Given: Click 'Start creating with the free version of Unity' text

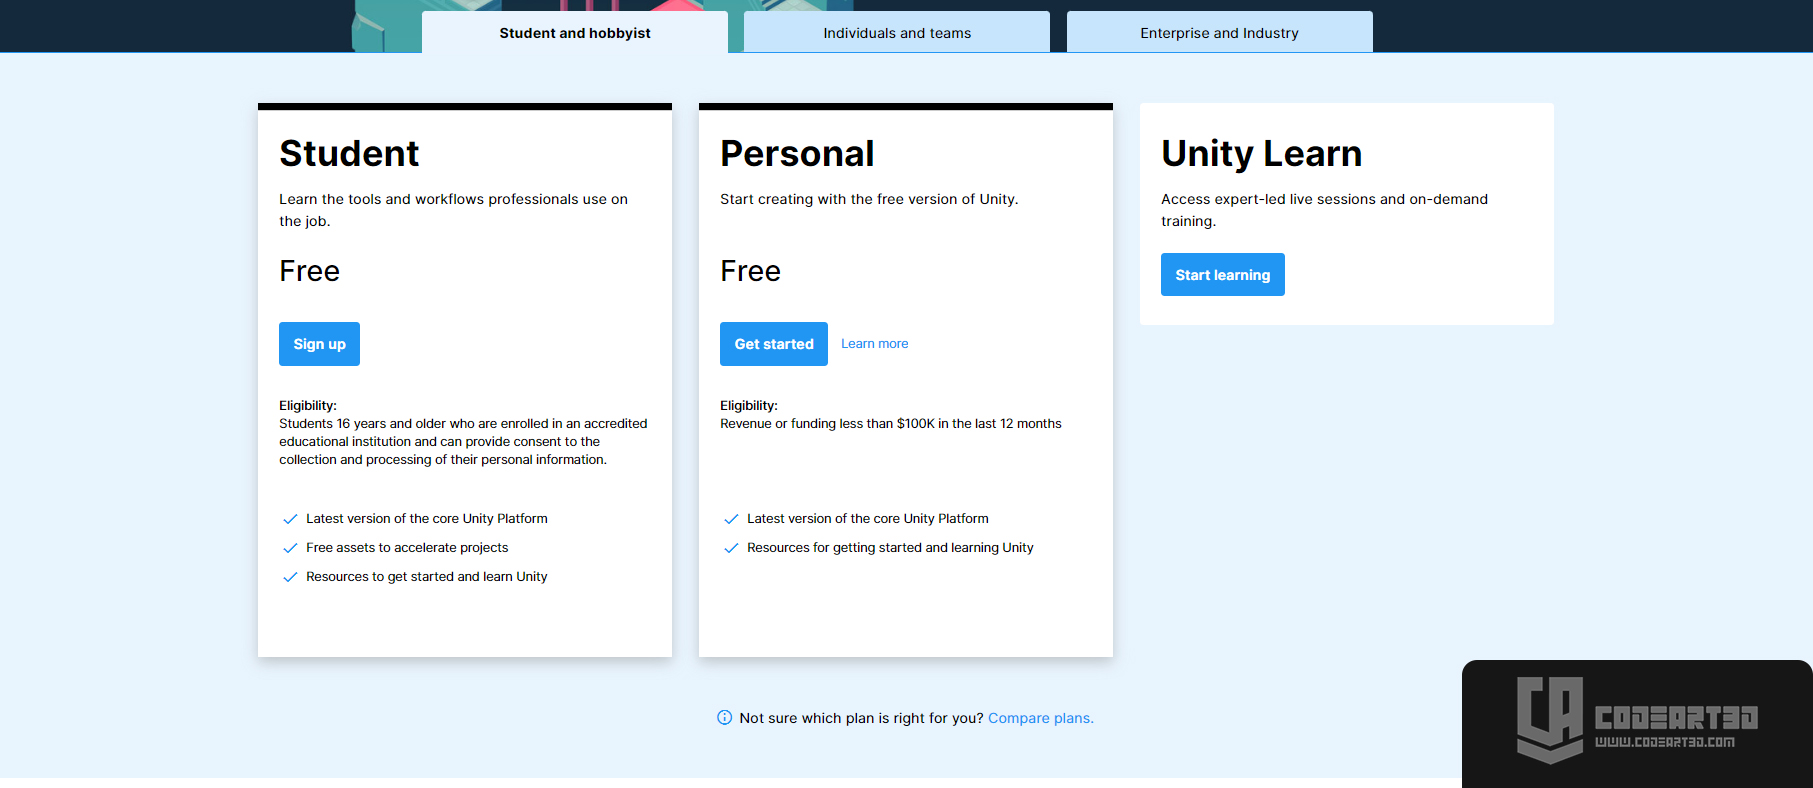Looking at the screenshot, I should pos(869,199).
